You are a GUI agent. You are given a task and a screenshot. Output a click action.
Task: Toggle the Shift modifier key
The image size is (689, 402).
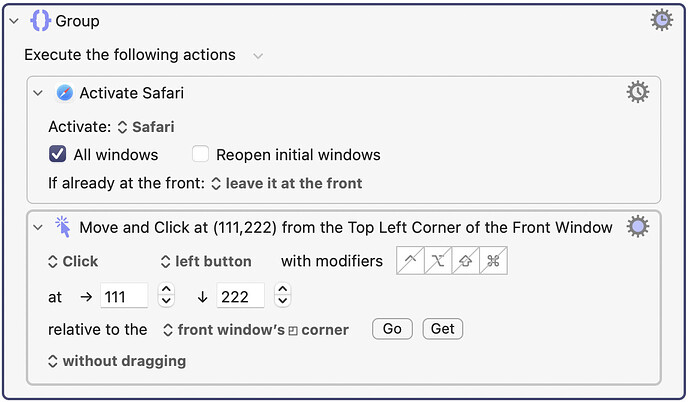pyautogui.click(x=465, y=261)
